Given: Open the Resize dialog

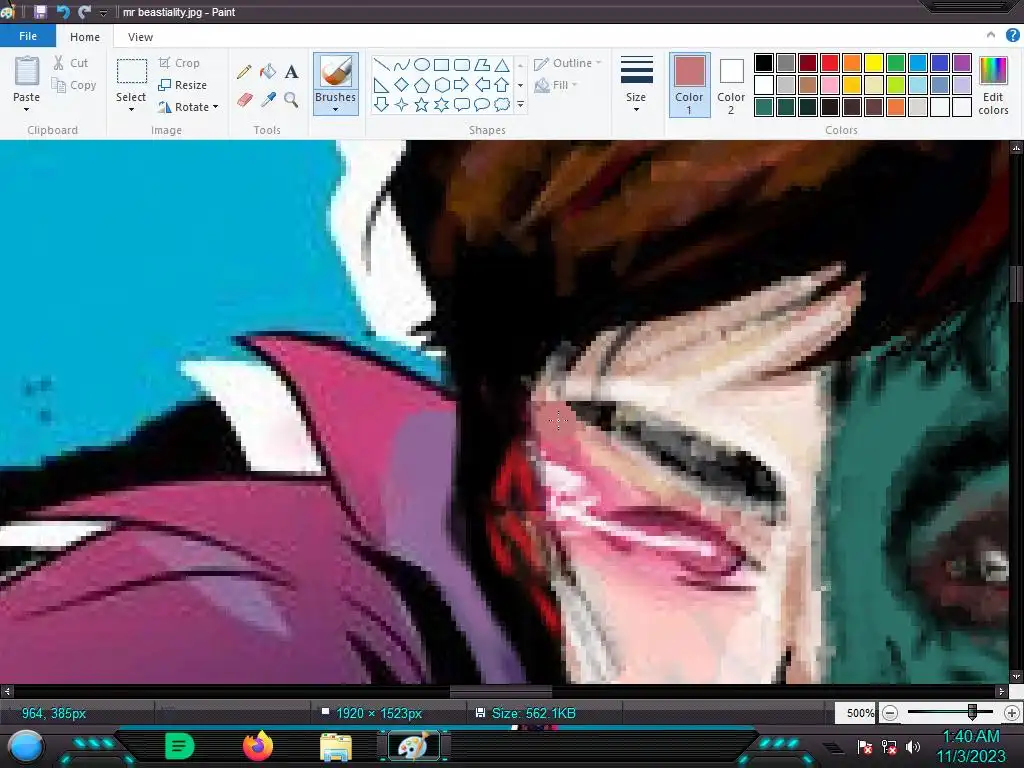Looking at the screenshot, I should tap(182, 85).
